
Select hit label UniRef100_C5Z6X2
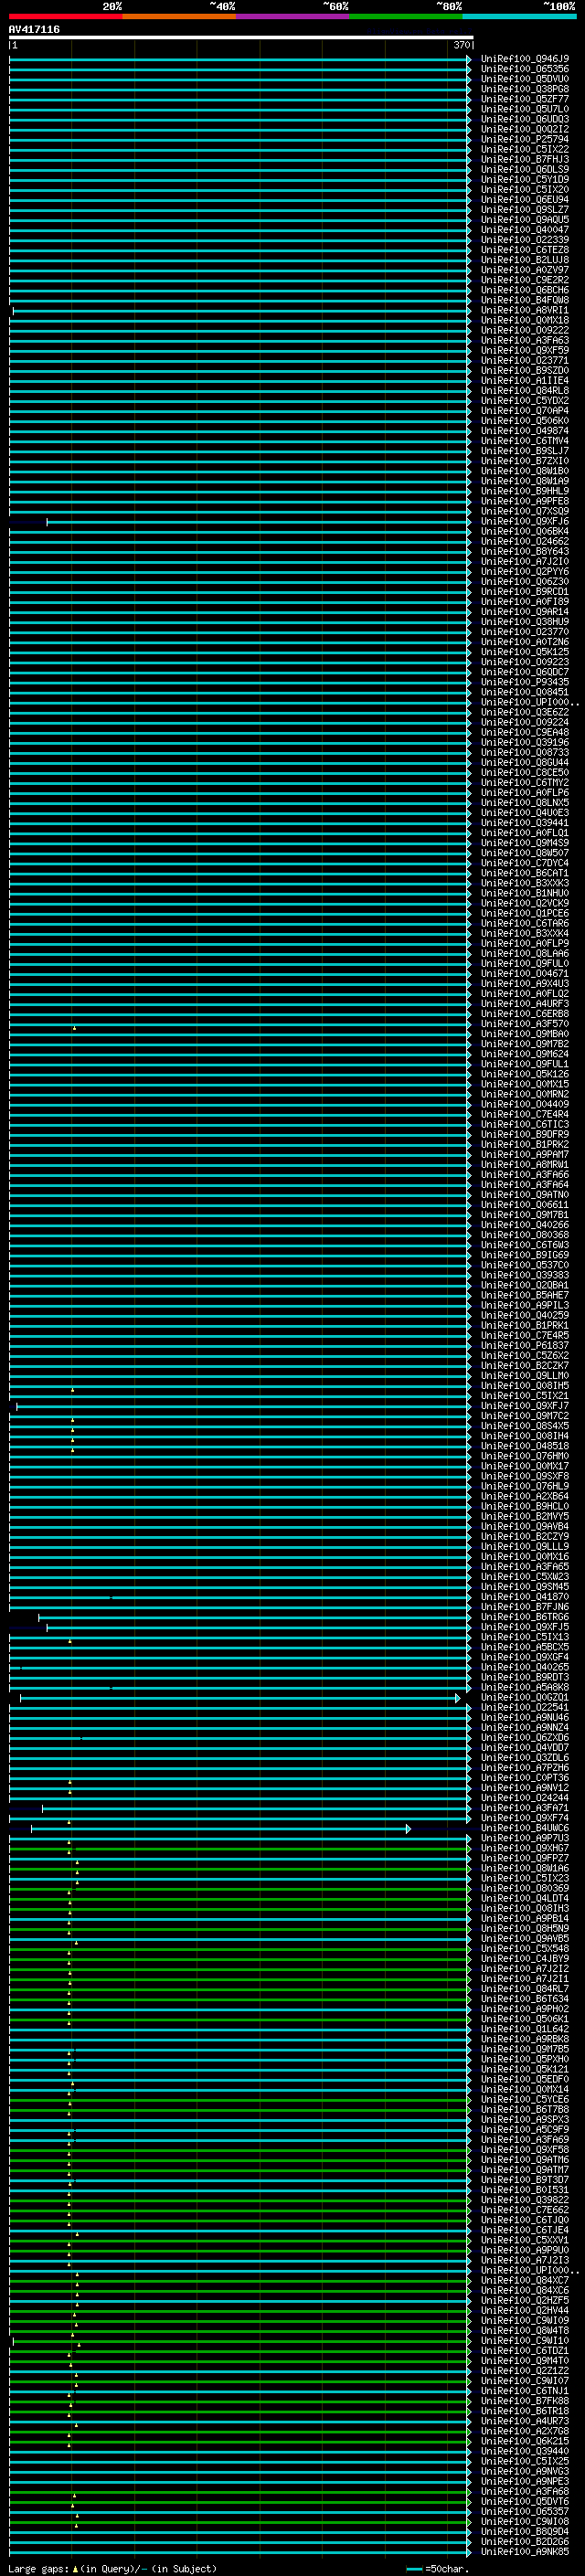pyautogui.click(x=524, y=1355)
